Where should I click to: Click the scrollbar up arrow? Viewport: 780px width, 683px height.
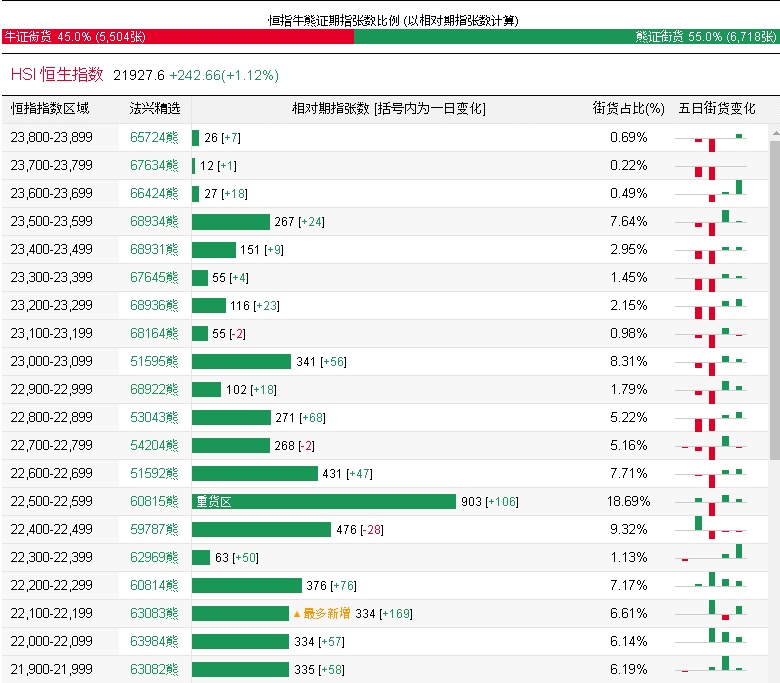pos(775,134)
